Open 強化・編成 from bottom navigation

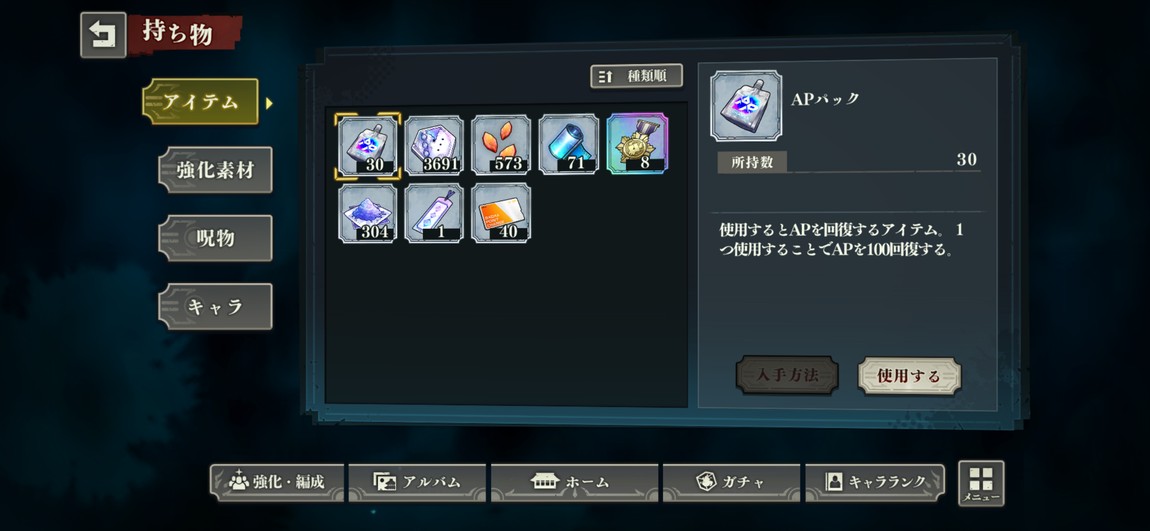[x=276, y=483]
